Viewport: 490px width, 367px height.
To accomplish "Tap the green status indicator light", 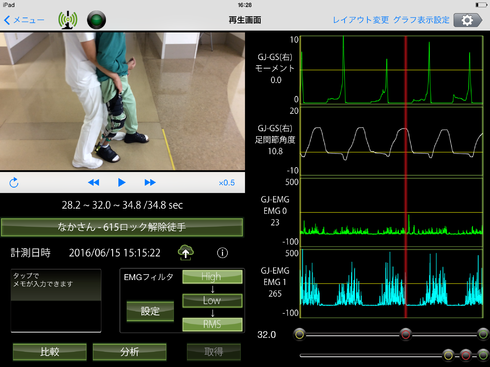I will [96, 20].
